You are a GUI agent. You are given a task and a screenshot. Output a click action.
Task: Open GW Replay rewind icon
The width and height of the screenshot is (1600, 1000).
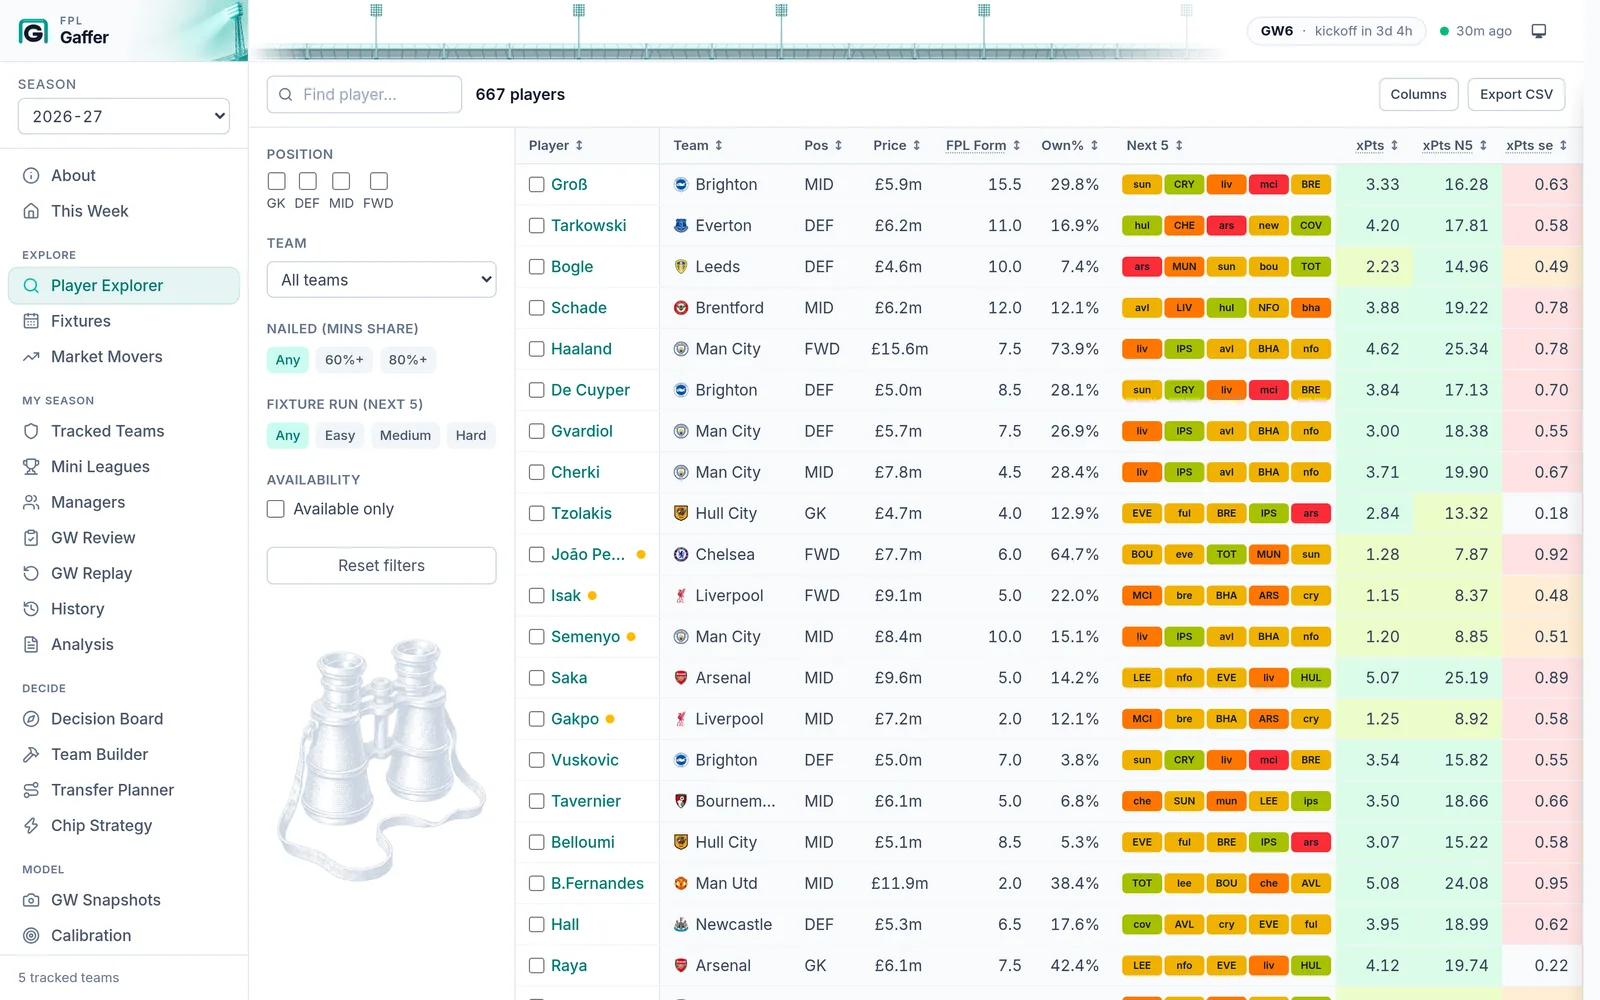point(31,573)
